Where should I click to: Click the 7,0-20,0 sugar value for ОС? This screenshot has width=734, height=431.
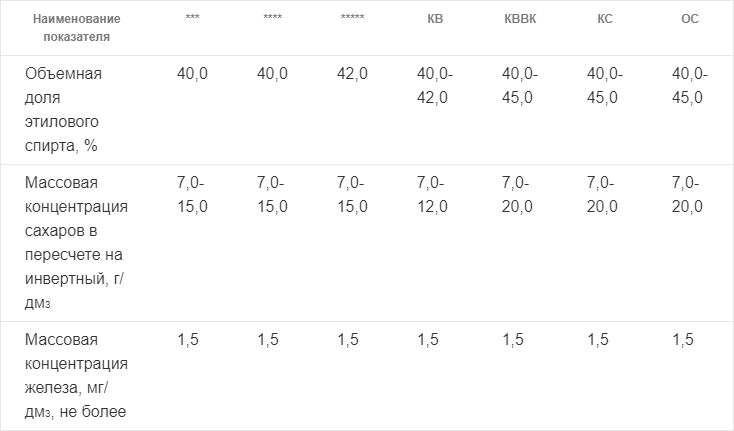click(687, 194)
